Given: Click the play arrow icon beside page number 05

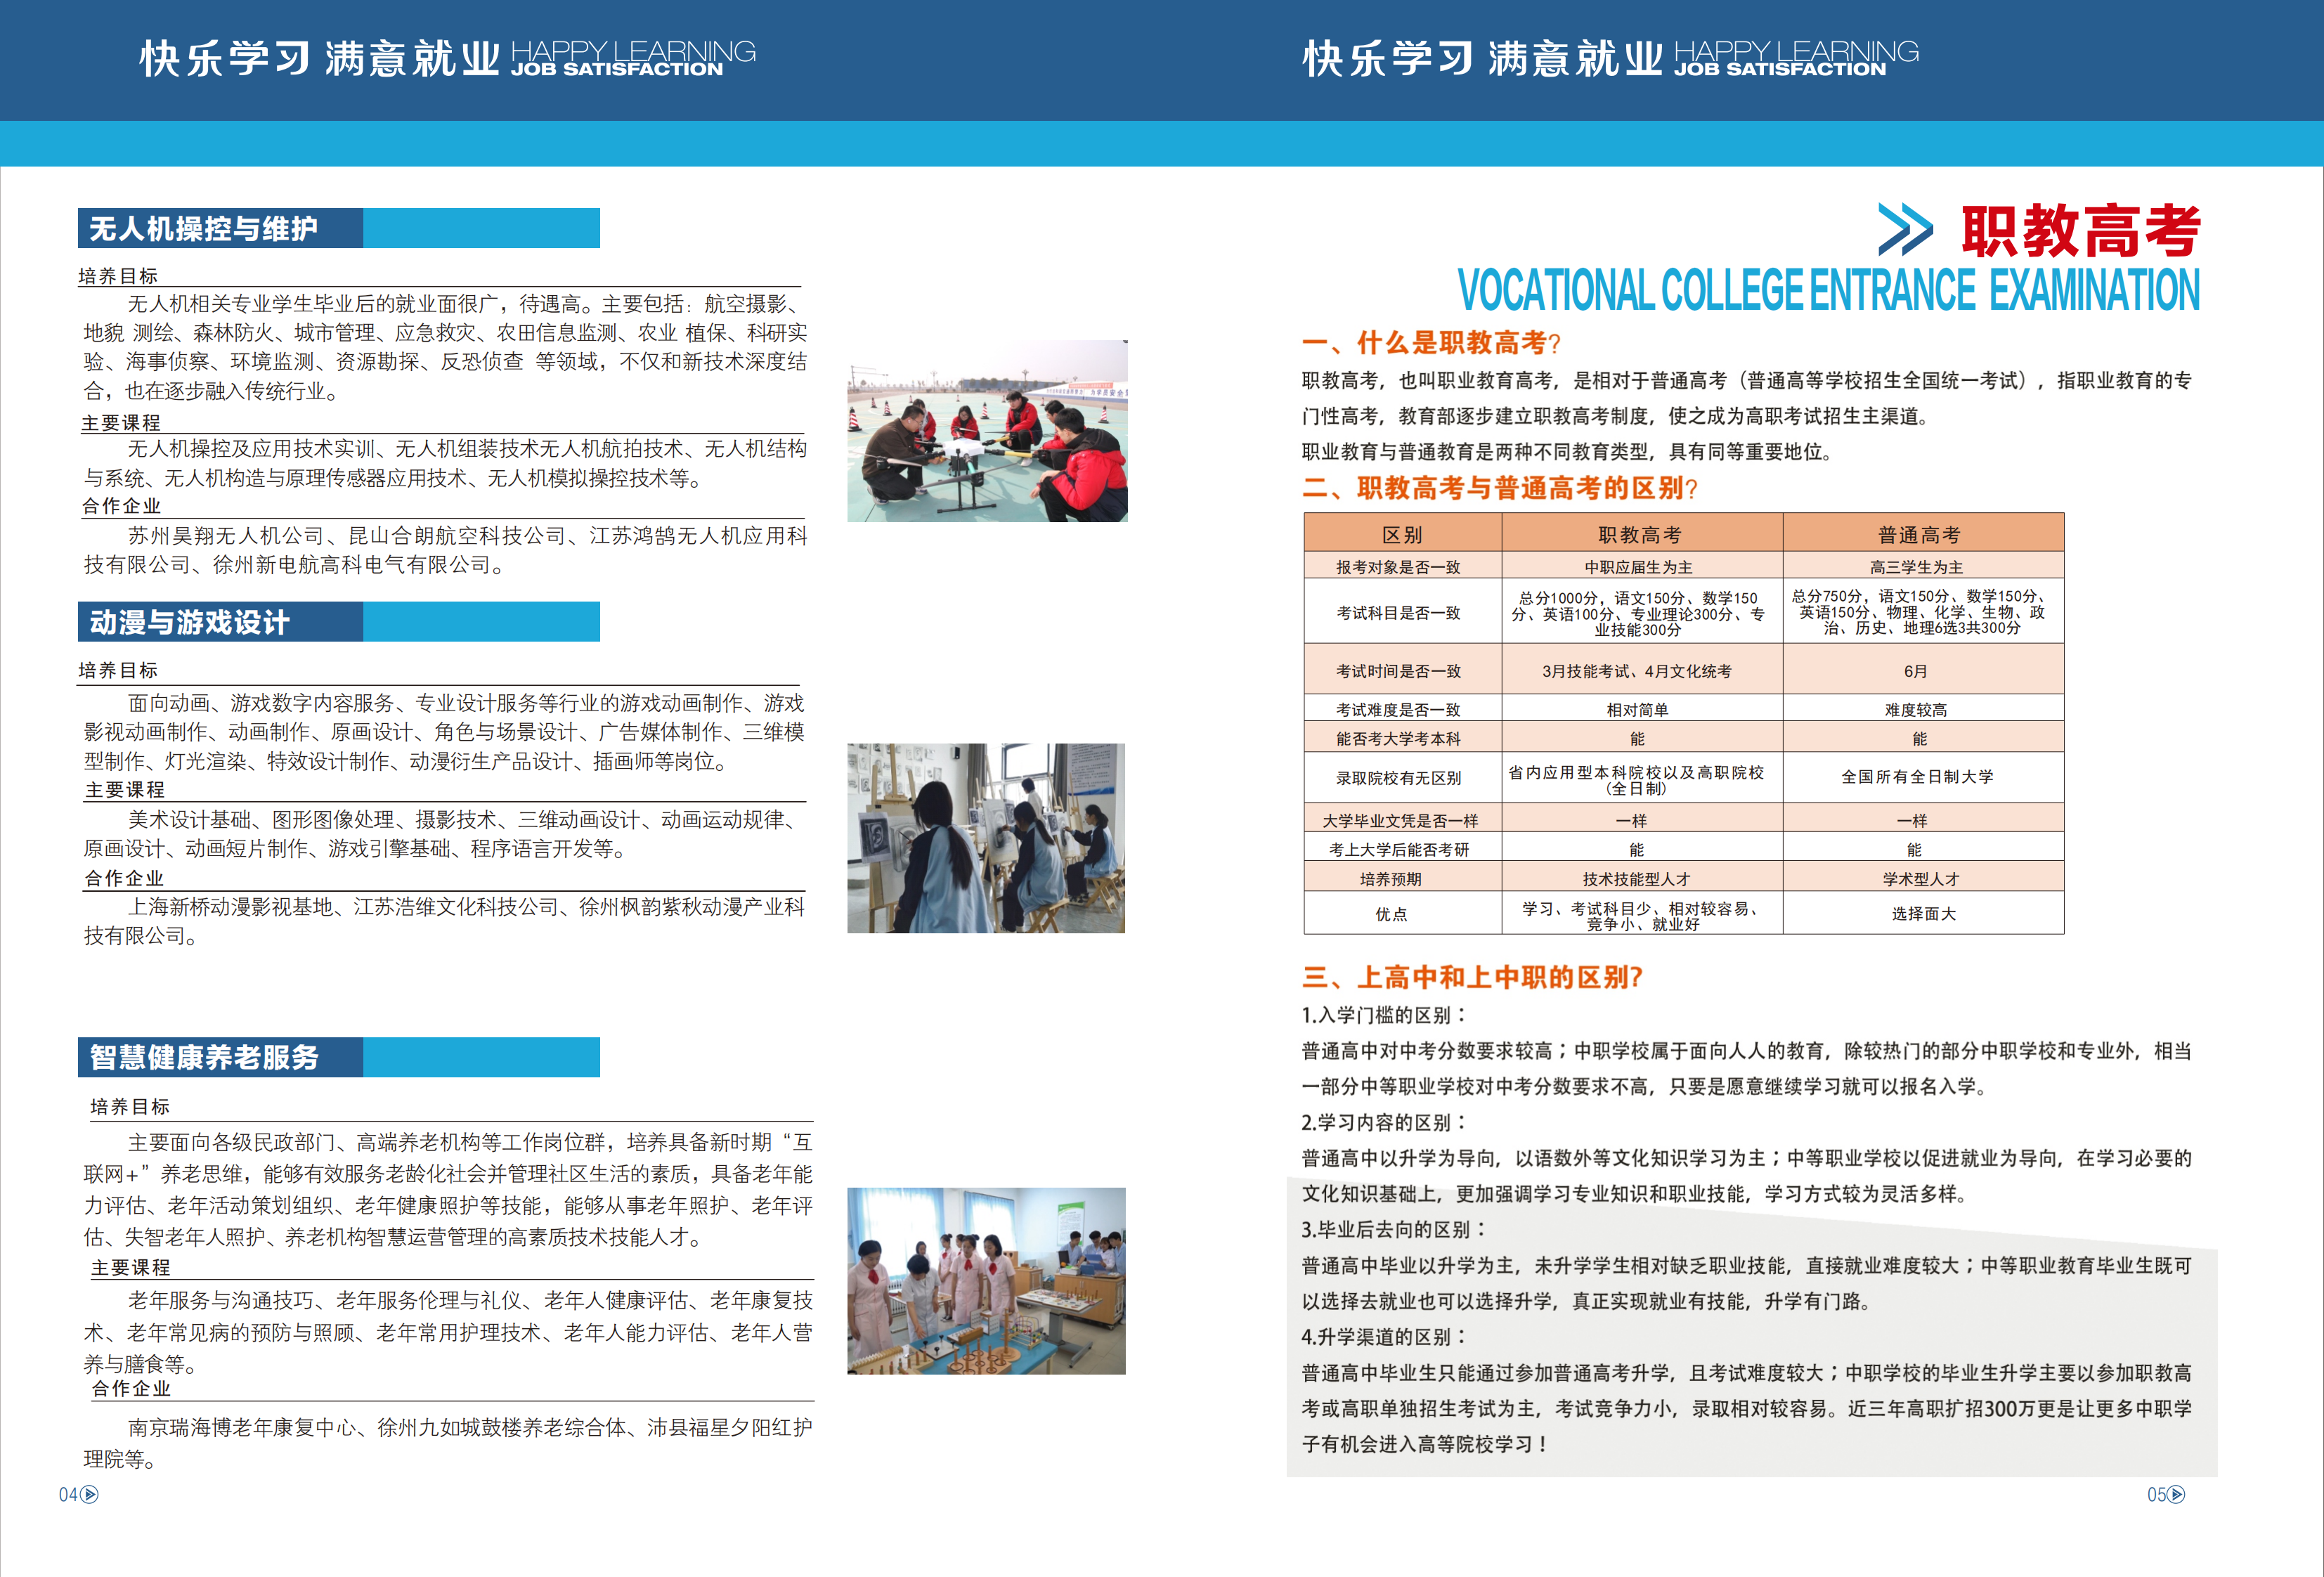Looking at the screenshot, I should coord(2176,1494).
